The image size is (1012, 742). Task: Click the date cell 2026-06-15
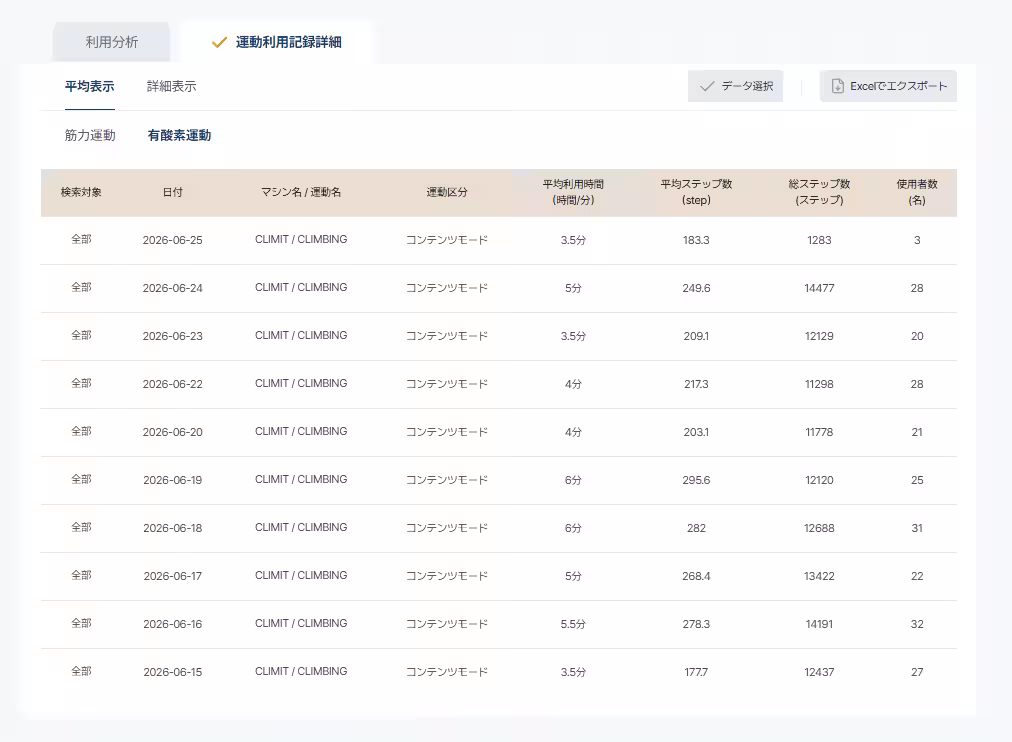coord(172,672)
